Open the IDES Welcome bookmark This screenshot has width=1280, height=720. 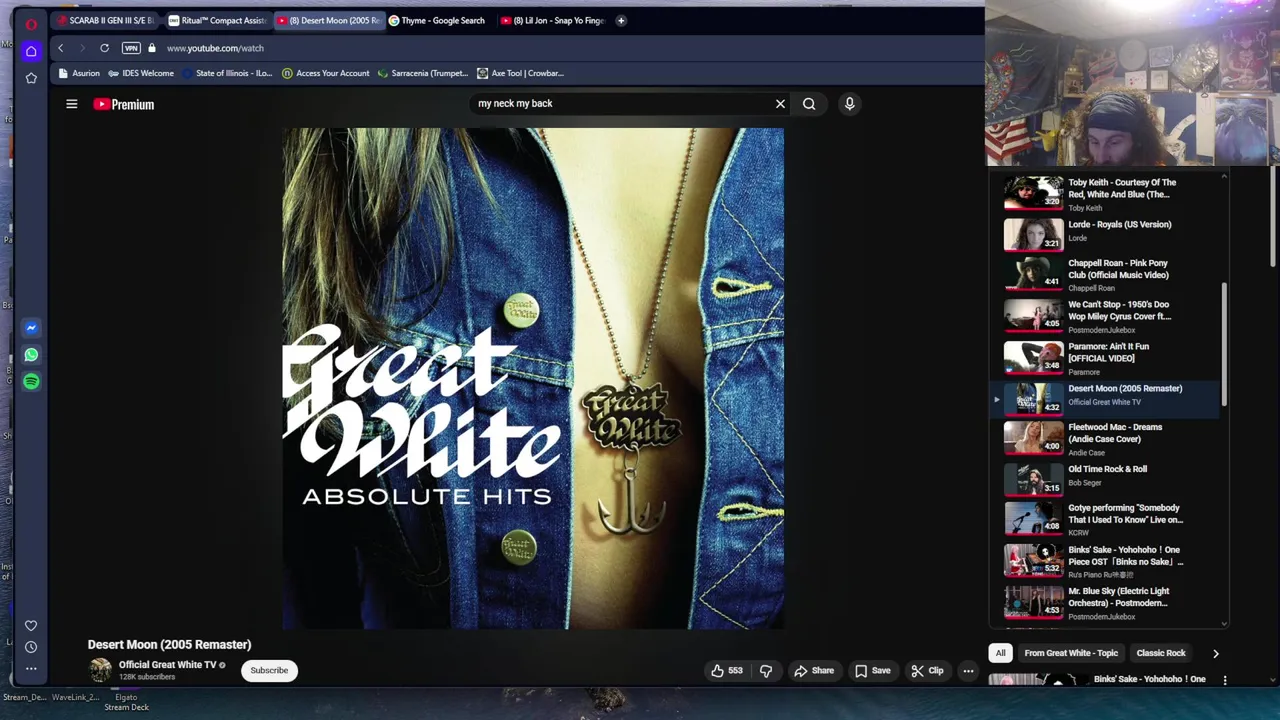click(x=141, y=73)
